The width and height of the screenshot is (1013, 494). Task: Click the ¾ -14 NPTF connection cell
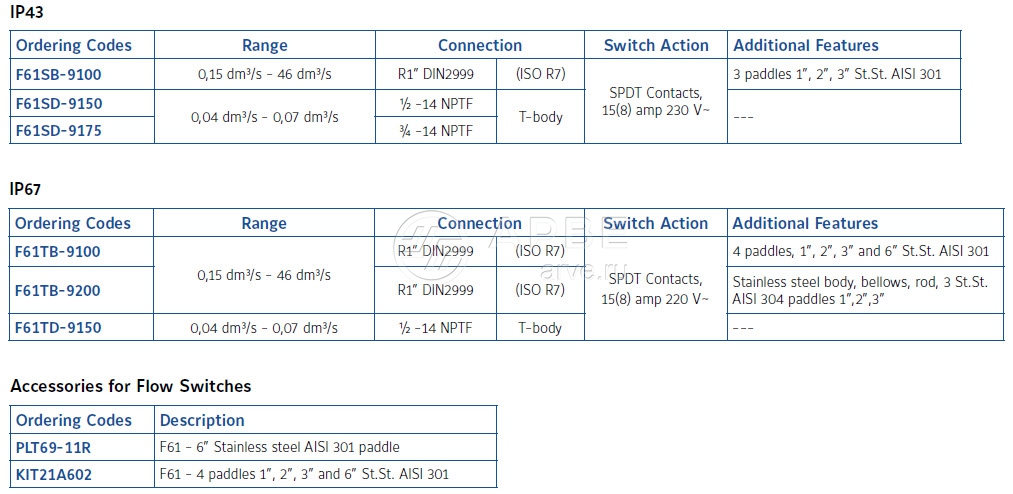click(x=436, y=130)
